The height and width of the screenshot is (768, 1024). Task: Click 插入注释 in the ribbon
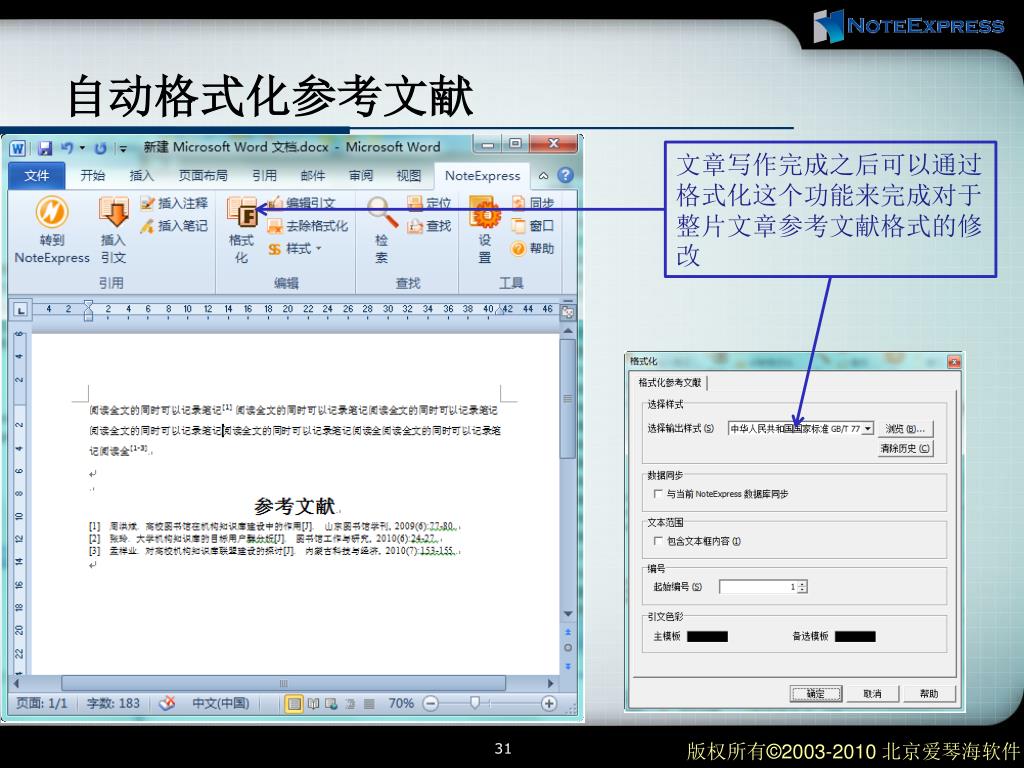(174, 204)
